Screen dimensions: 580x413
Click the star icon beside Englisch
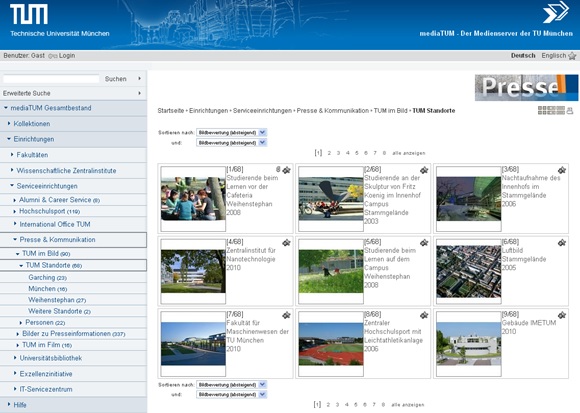572,56
